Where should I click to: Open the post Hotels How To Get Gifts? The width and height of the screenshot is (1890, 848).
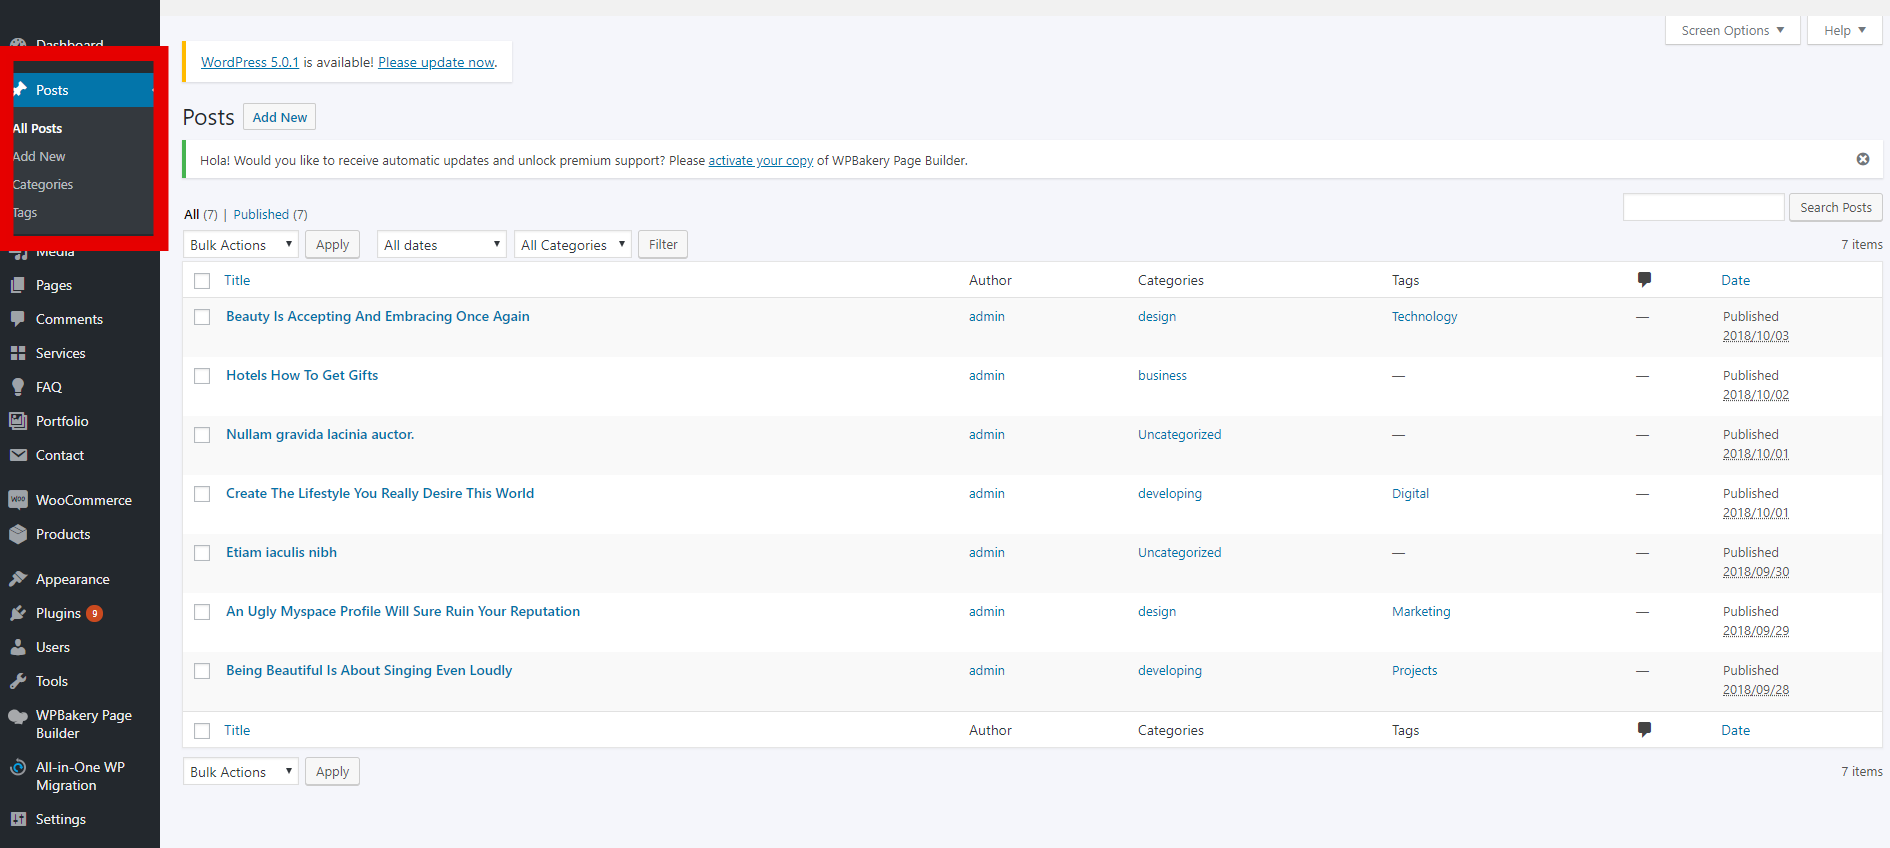click(302, 375)
